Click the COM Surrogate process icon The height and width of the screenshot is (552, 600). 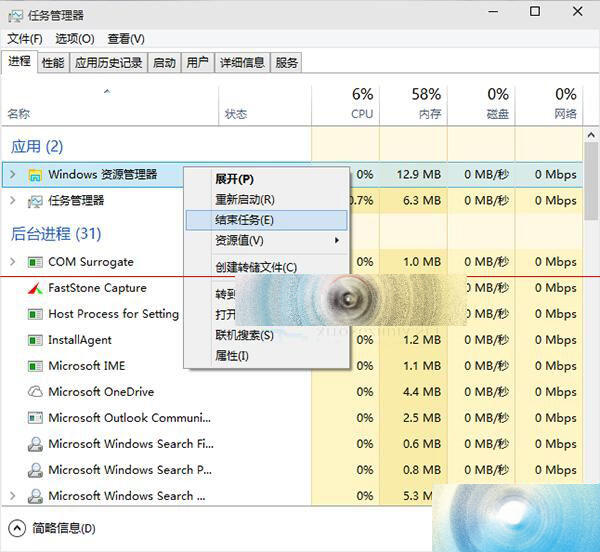click(35, 262)
